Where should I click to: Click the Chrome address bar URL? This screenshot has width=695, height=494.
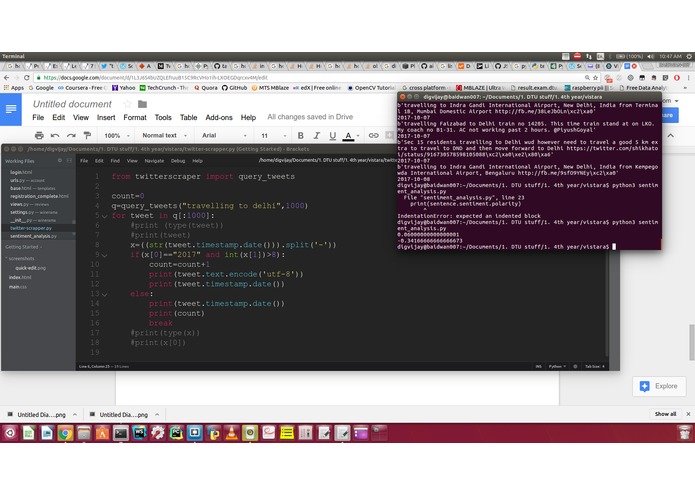tap(156, 78)
